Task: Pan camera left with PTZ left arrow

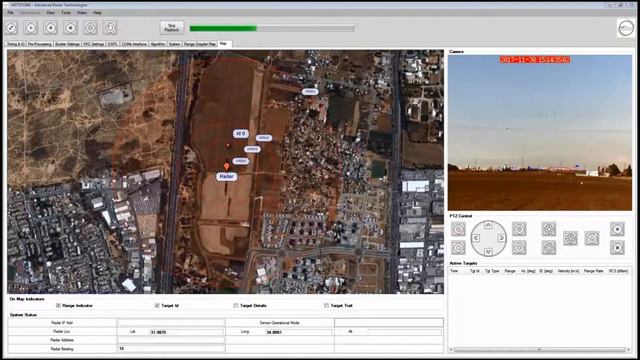Action: click(x=476, y=238)
